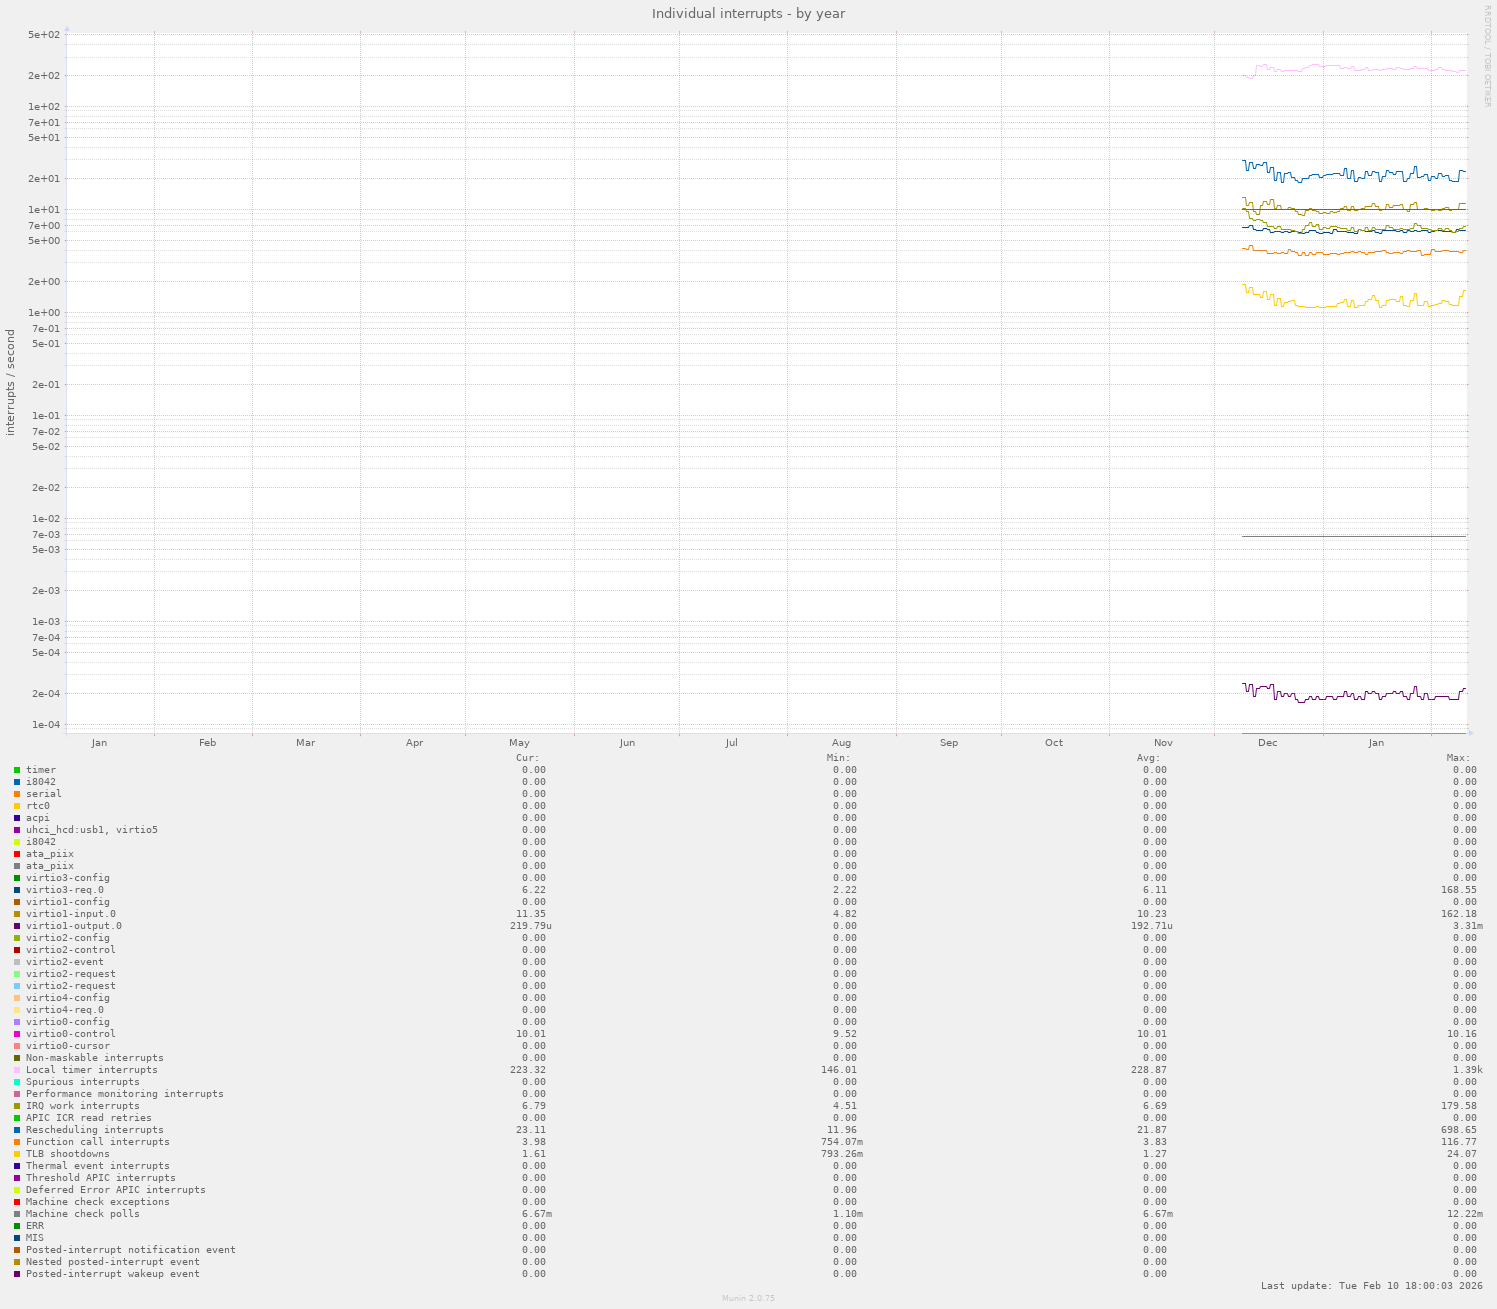Click the virtio3-req.0 legend color swatch
Viewport: 1497px width, 1309px height.
point(17,890)
